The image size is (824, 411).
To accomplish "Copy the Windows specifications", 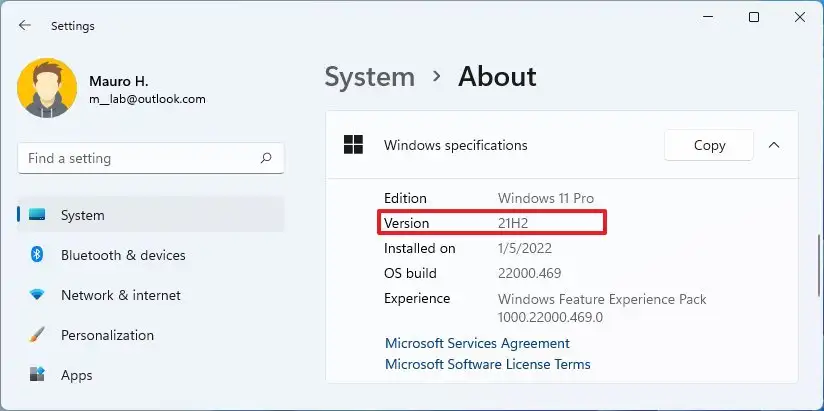I will click(709, 145).
